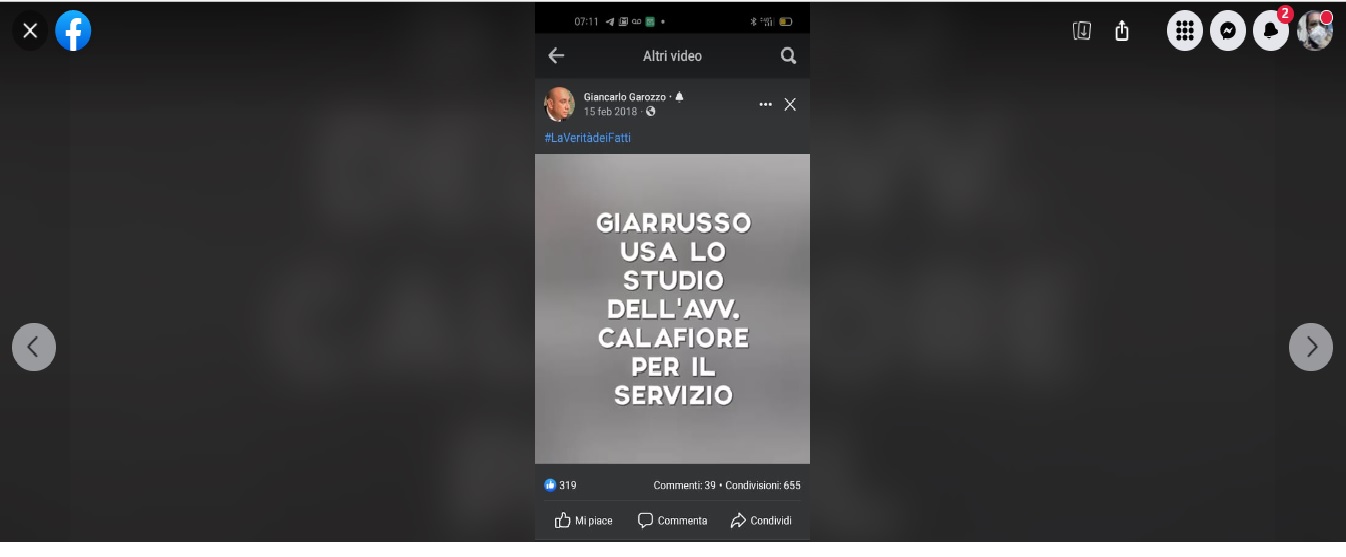Viewport: 1346px width, 557px height.
Task: Open the #LaVeritàdeiFatti hashtag link
Action: [x=588, y=138]
